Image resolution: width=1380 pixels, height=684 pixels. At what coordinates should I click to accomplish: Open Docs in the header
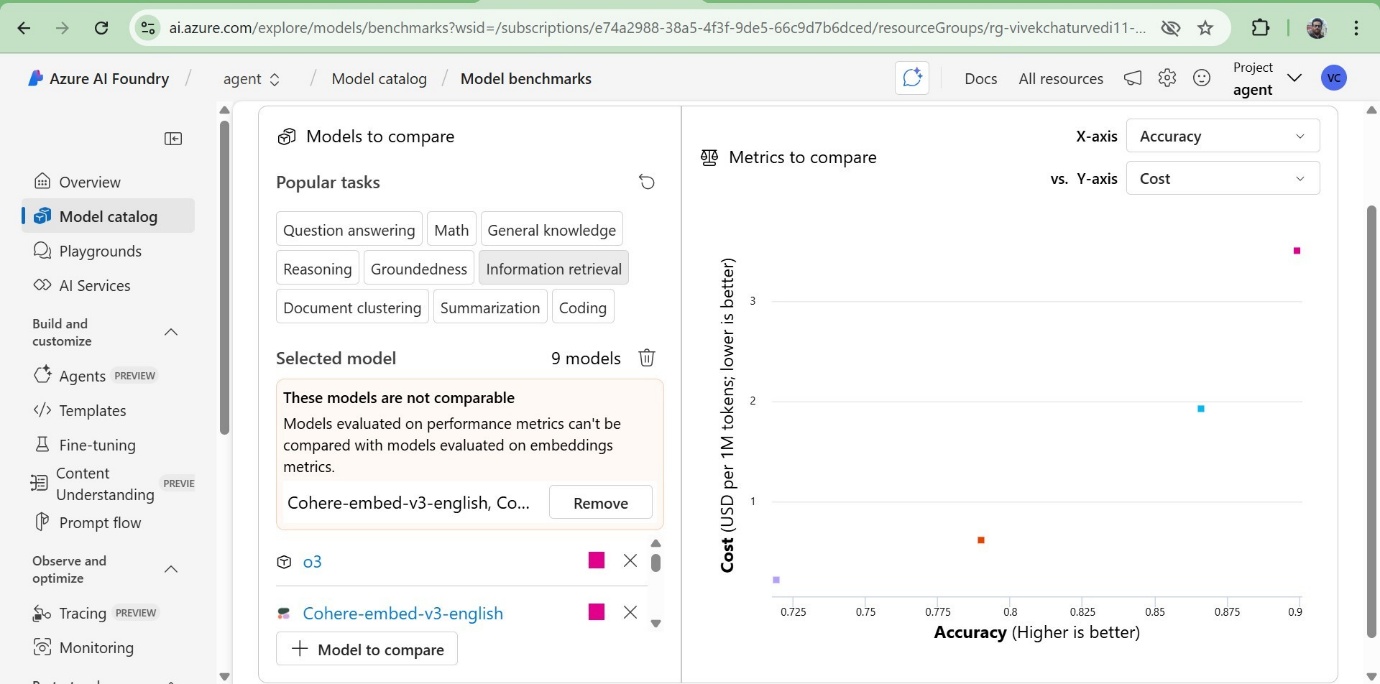pyautogui.click(x=981, y=78)
